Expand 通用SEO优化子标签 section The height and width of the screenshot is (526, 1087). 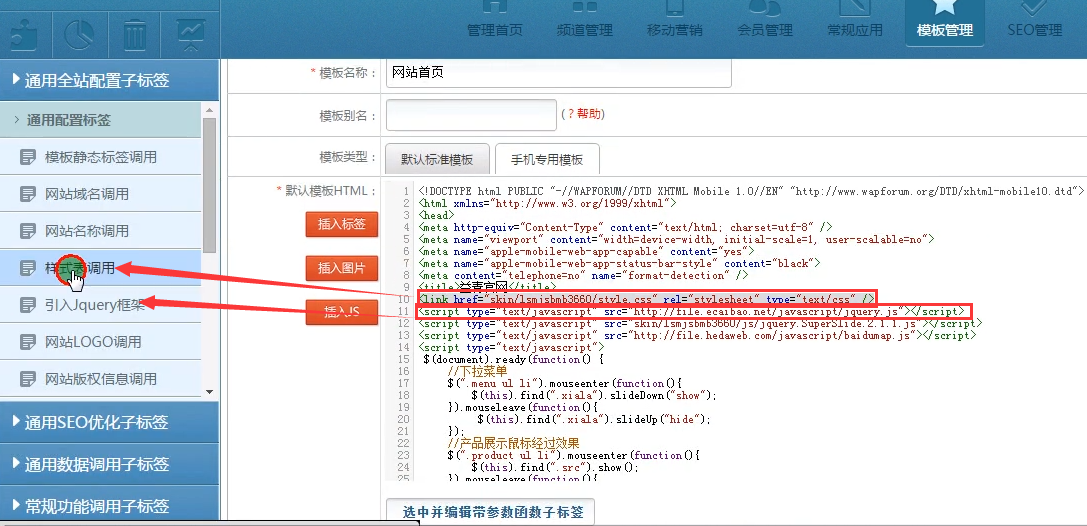(x=96, y=422)
